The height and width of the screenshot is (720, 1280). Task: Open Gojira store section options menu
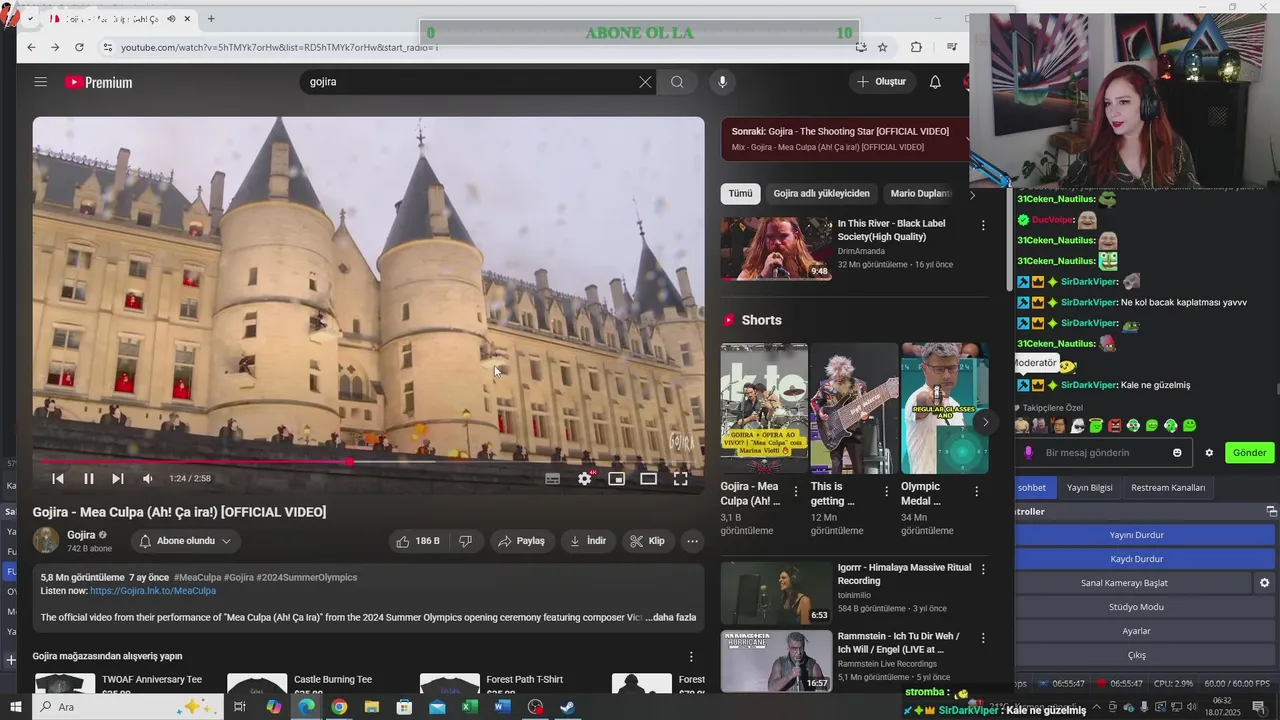coord(690,657)
